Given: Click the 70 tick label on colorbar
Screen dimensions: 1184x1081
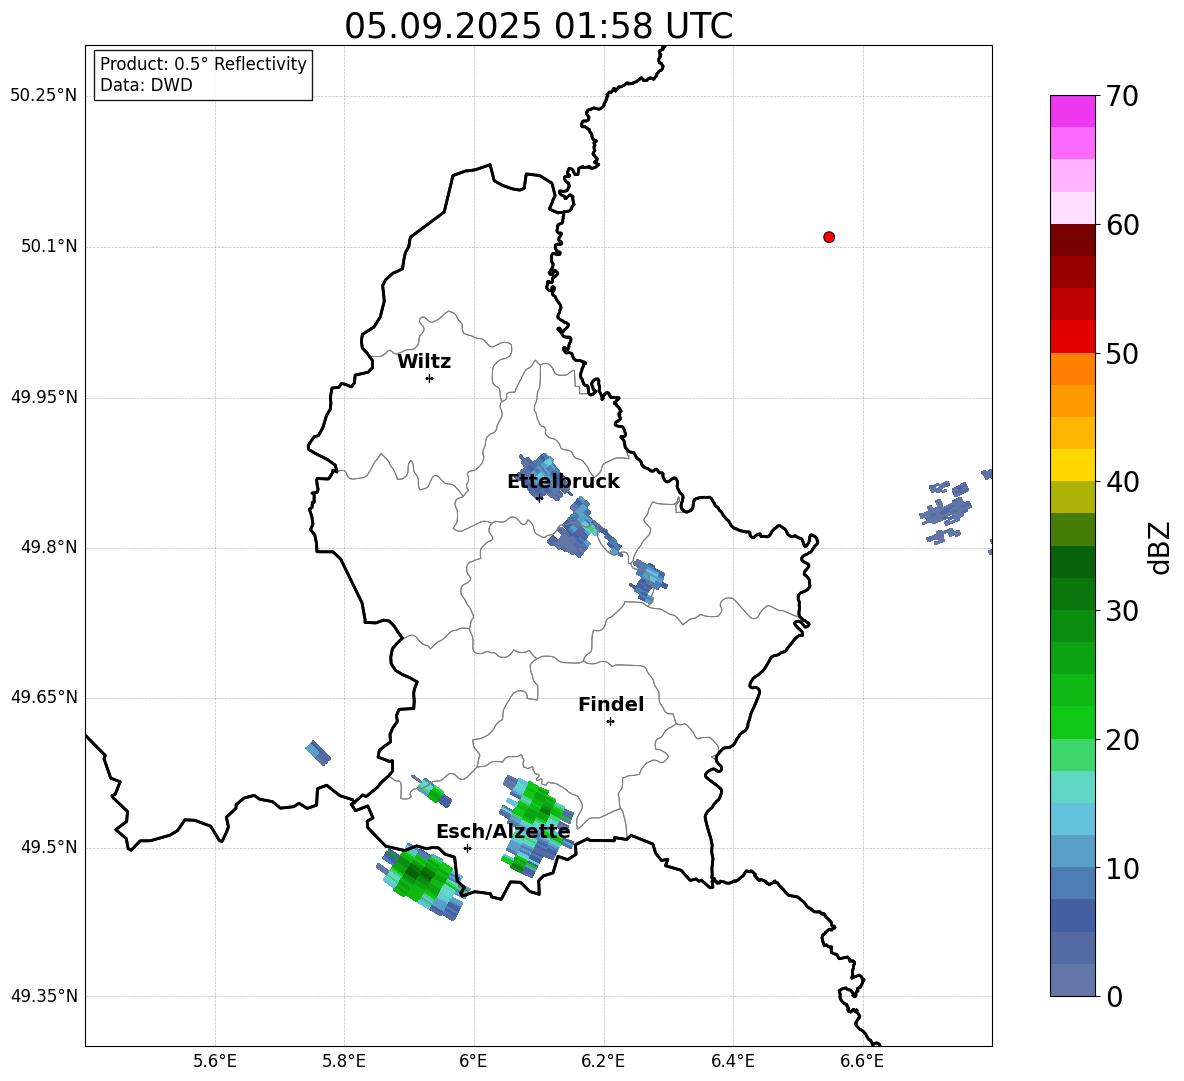Looking at the screenshot, I should click(1122, 97).
